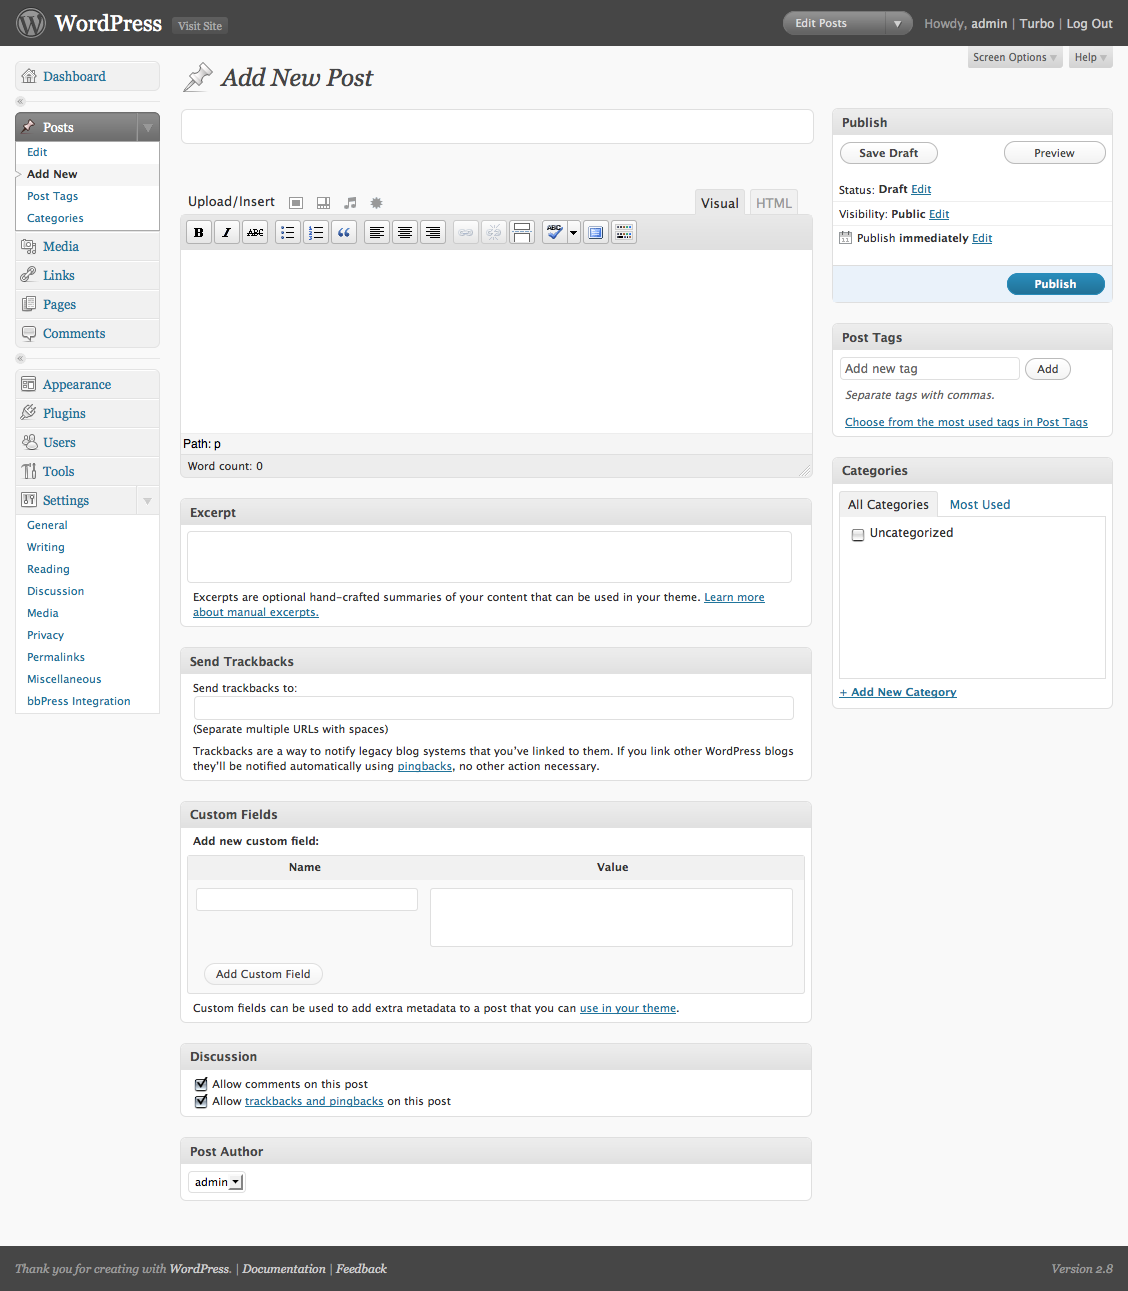The width and height of the screenshot is (1128, 1291).
Task: Uncheck Allow comments on this post
Action: tap(201, 1084)
